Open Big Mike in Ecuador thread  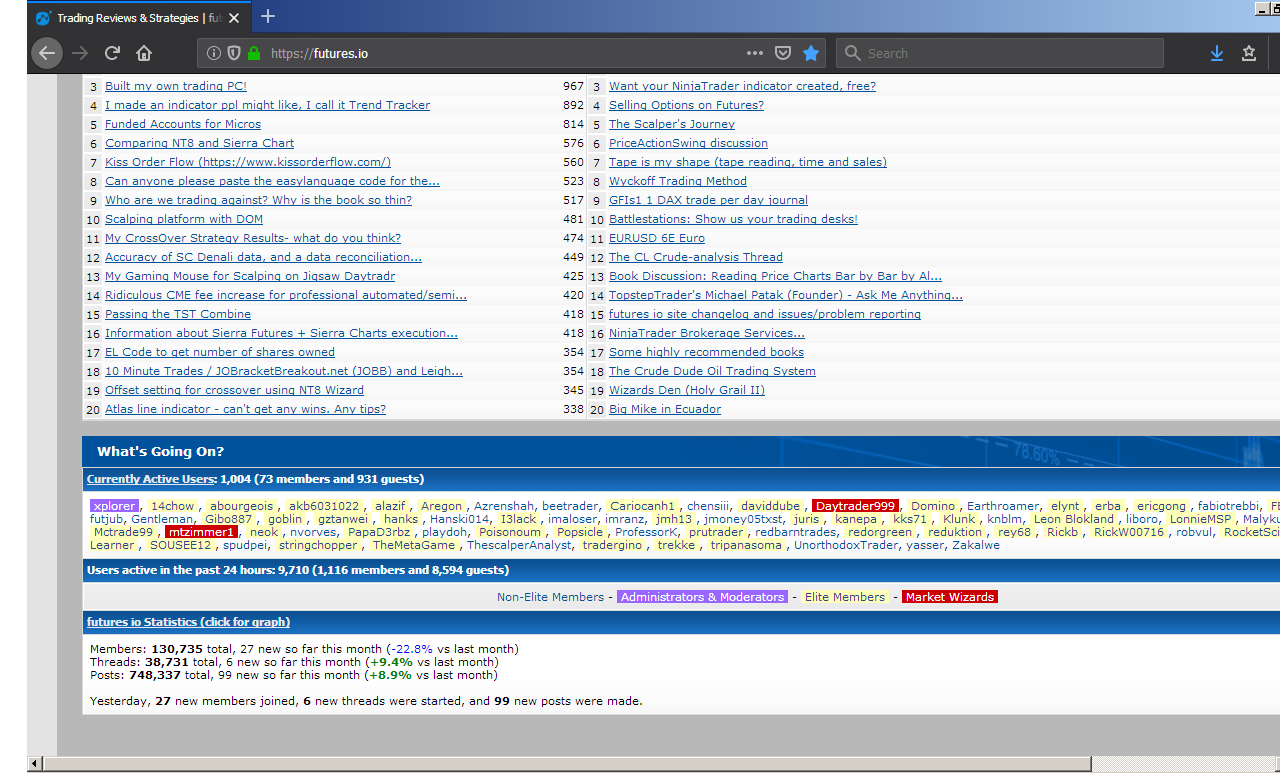click(665, 409)
